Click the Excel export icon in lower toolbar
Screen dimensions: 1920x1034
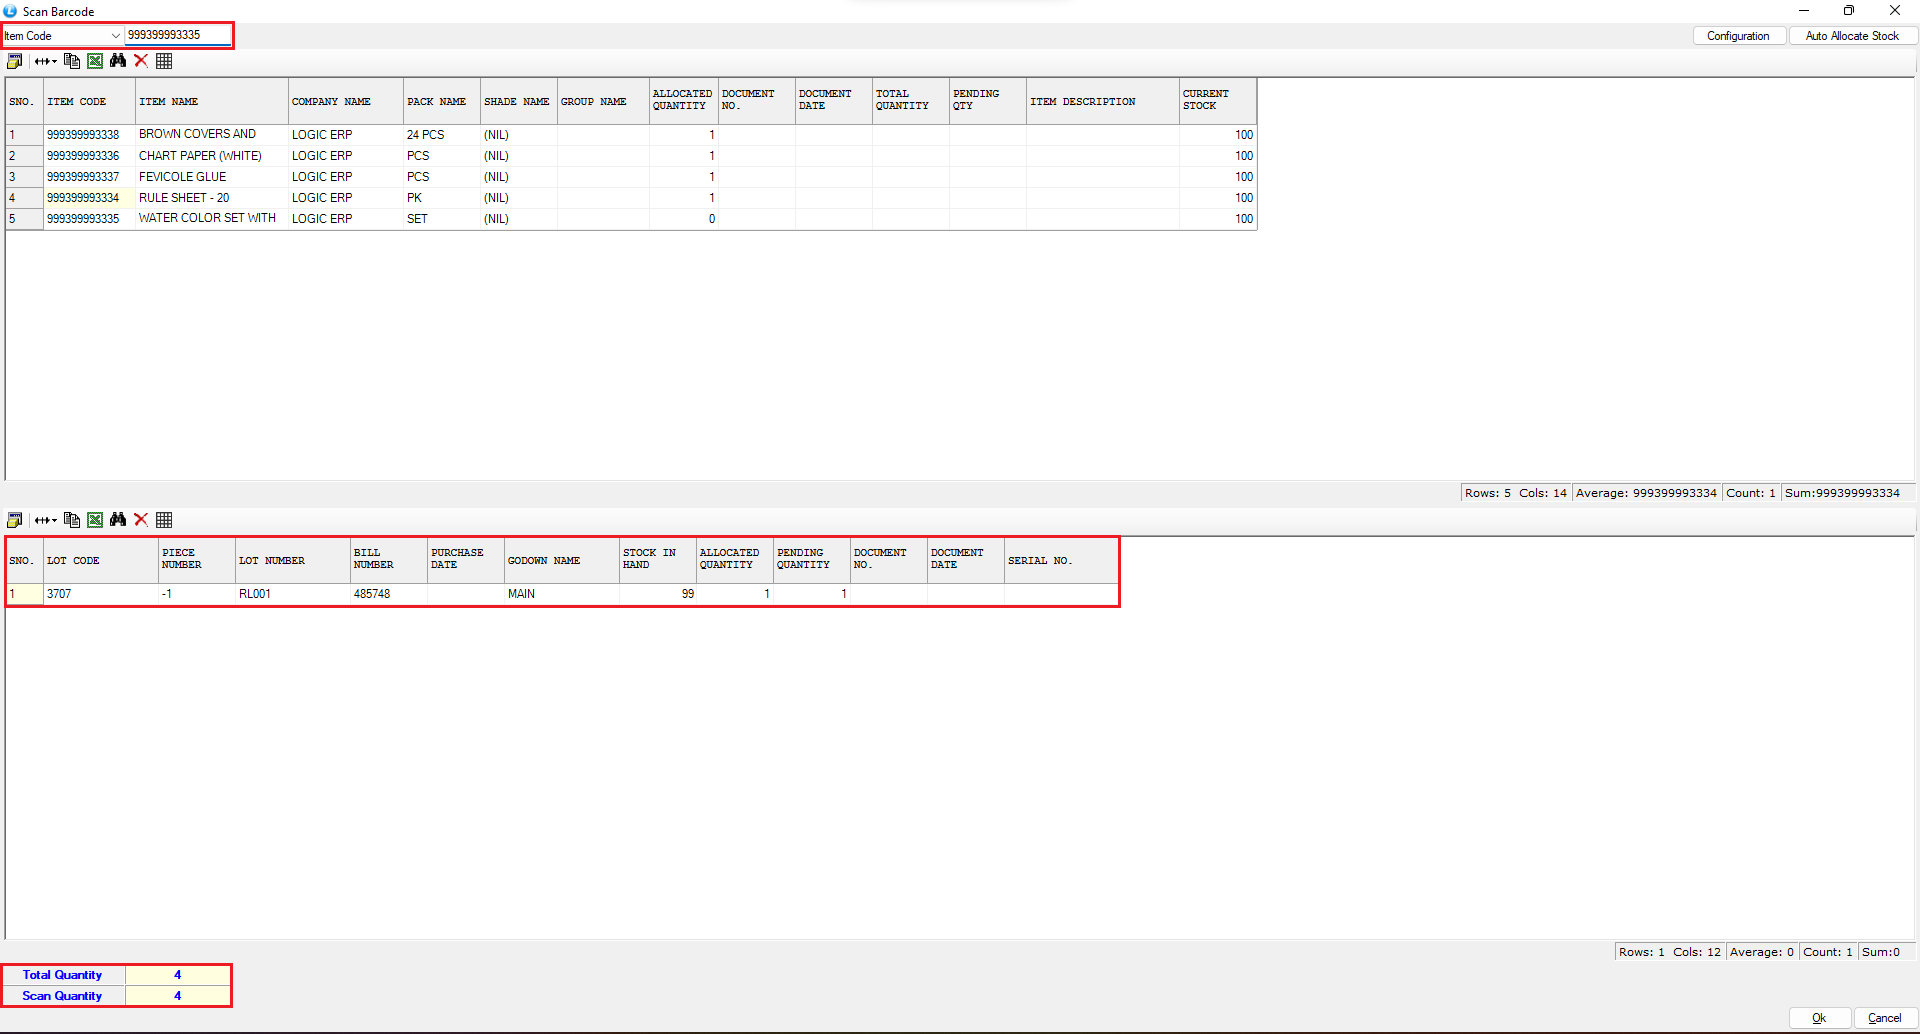coord(95,520)
